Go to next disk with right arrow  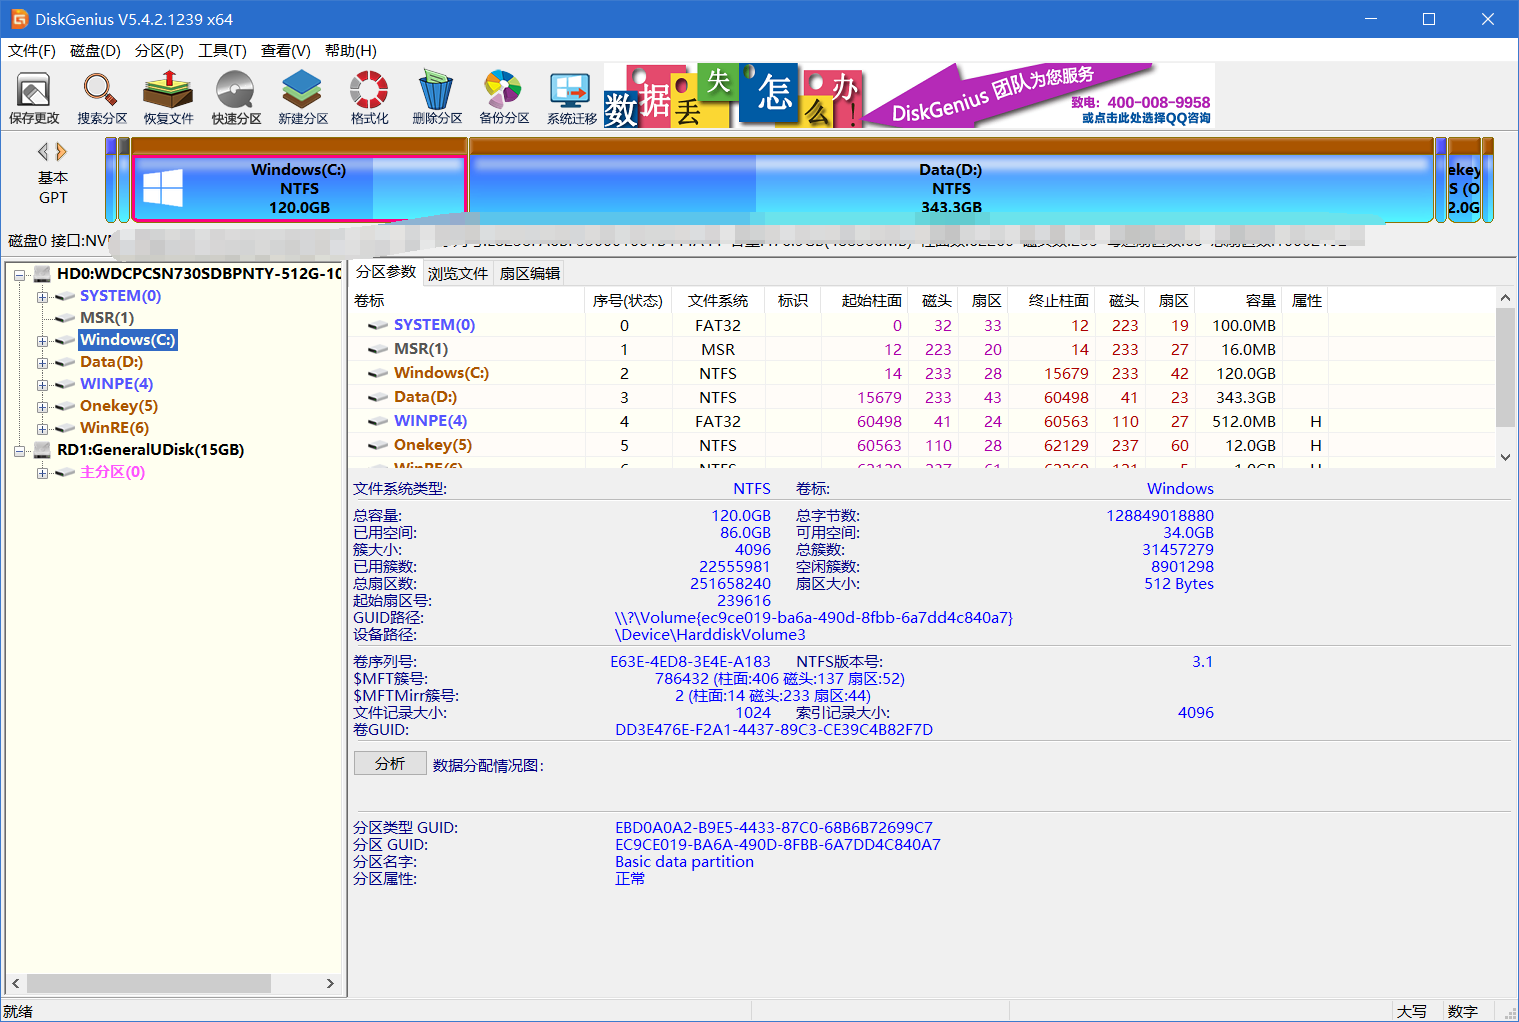point(62,152)
